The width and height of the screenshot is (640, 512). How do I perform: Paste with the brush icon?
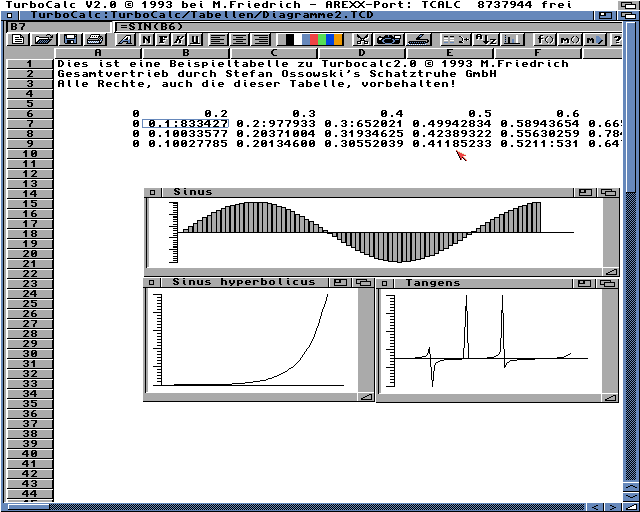[x=418, y=40]
